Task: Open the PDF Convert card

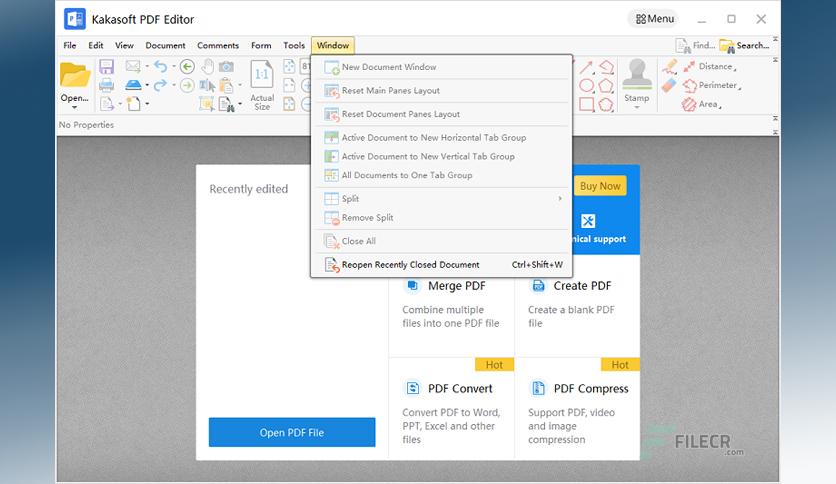Action: 452,409
